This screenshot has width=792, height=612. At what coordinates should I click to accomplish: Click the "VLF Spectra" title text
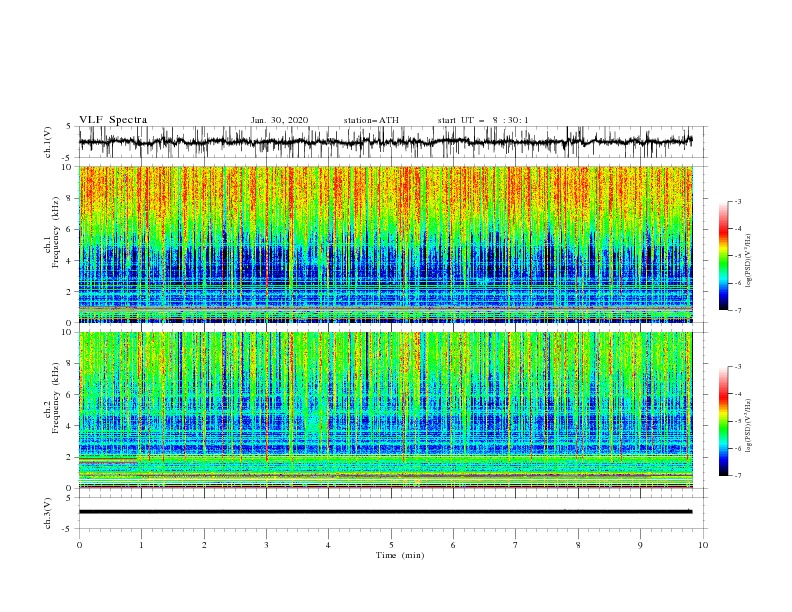tap(113, 120)
